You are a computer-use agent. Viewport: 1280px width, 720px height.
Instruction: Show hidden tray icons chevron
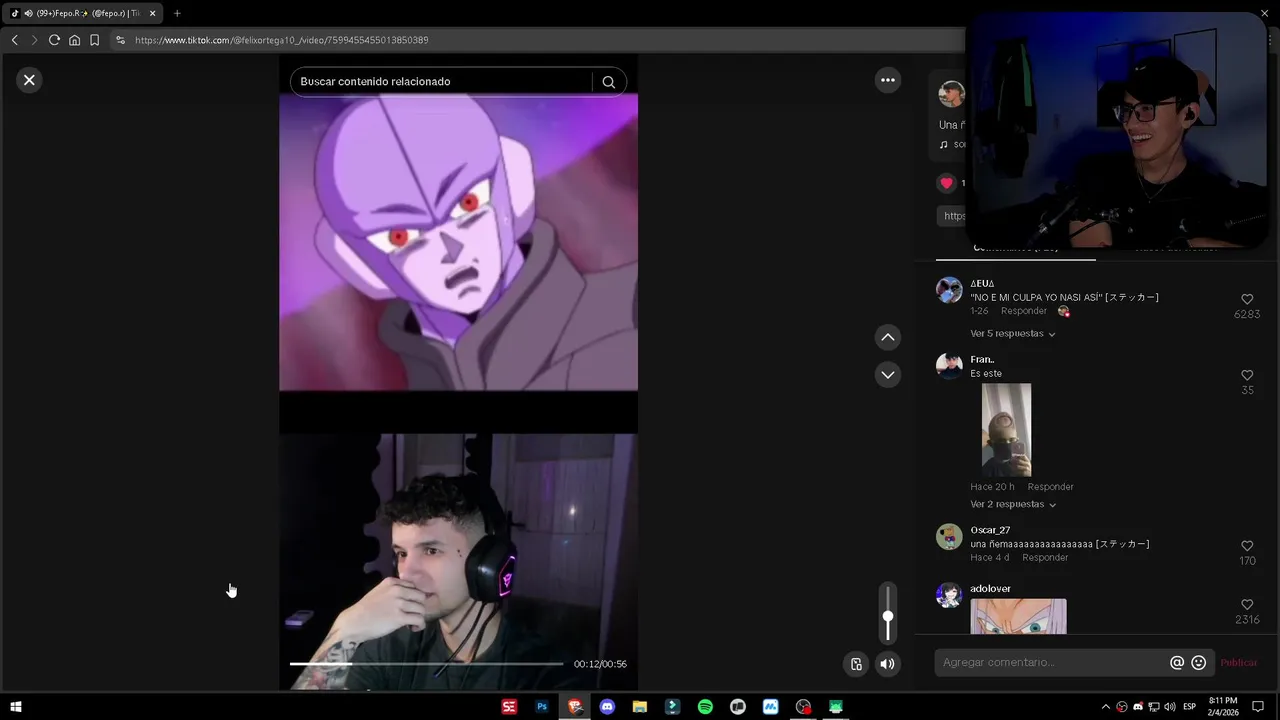(1105, 707)
